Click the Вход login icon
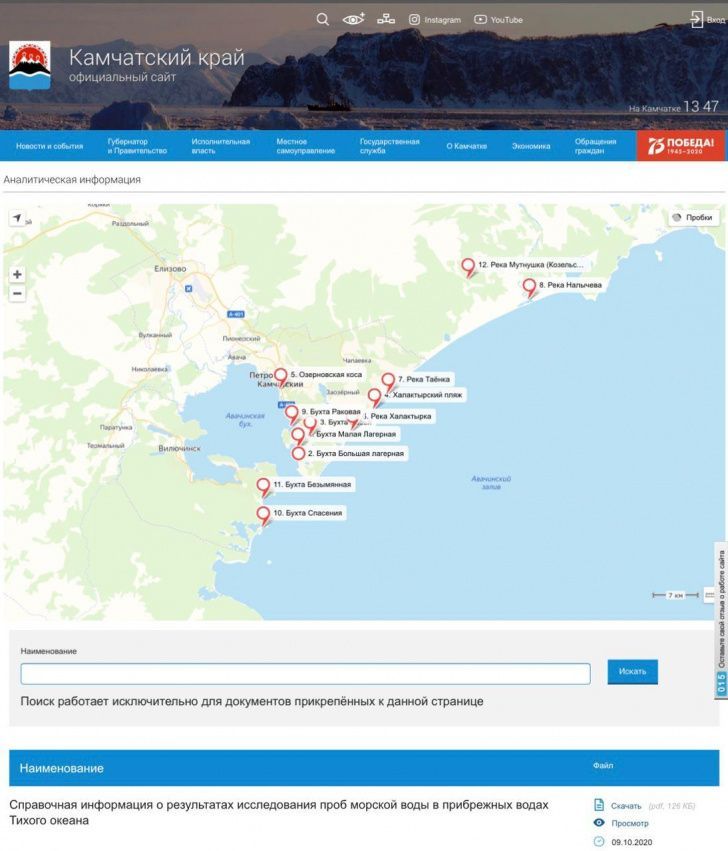The width and height of the screenshot is (728, 851). (x=697, y=19)
